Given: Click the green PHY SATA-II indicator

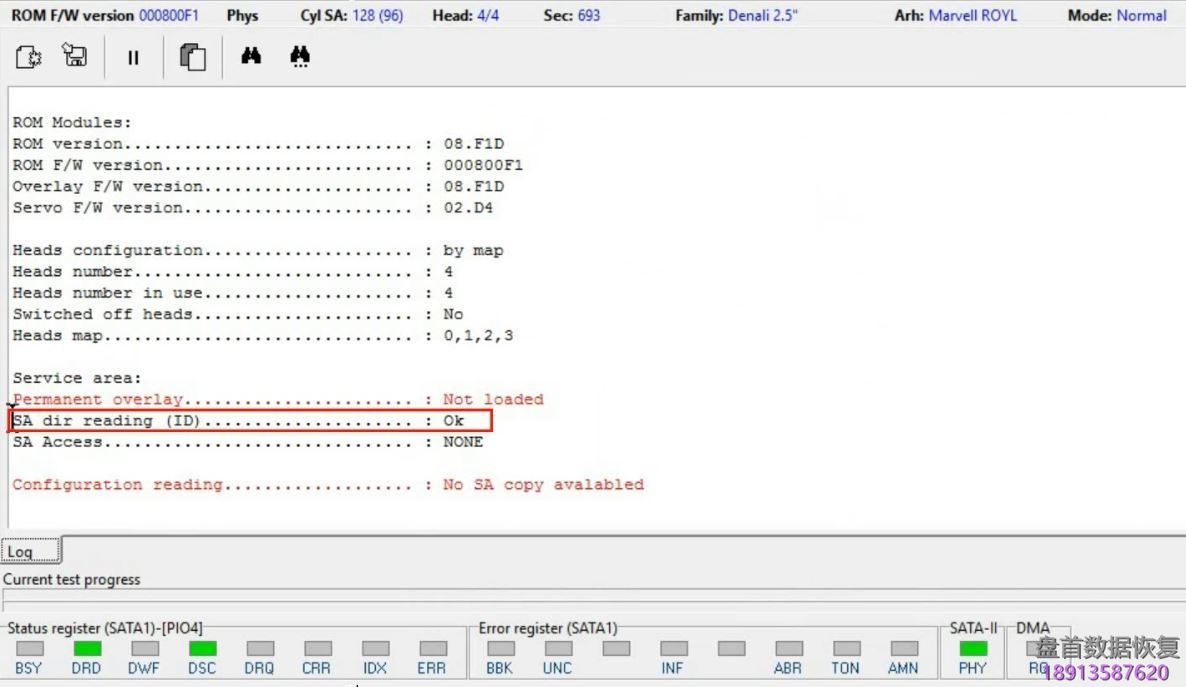Looking at the screenshot, I should (972, 649).
